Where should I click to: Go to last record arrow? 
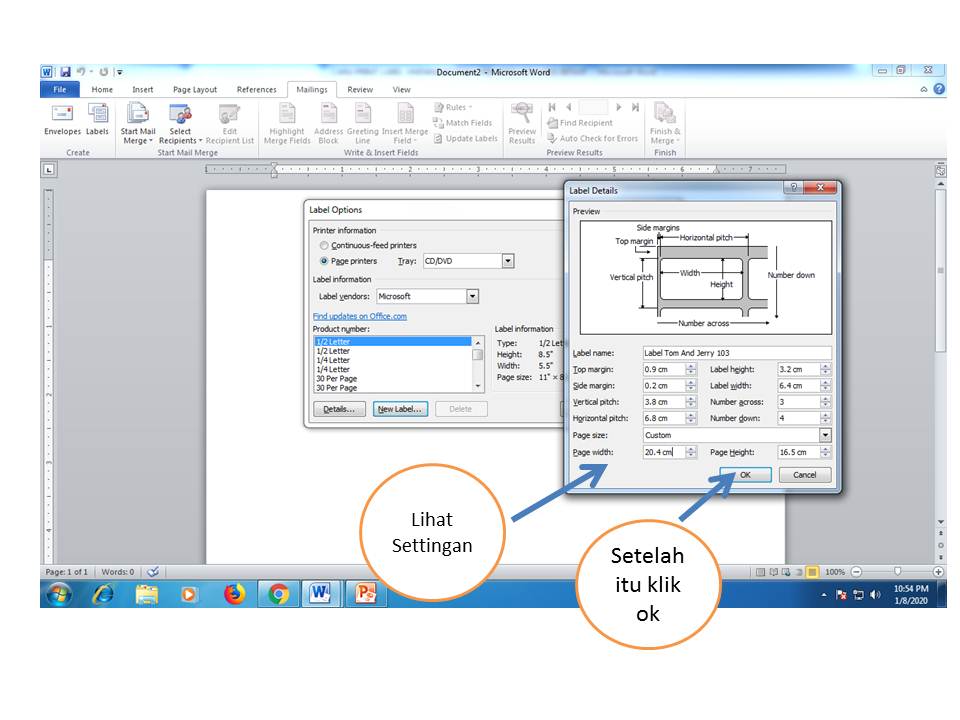tap(636, 107)
